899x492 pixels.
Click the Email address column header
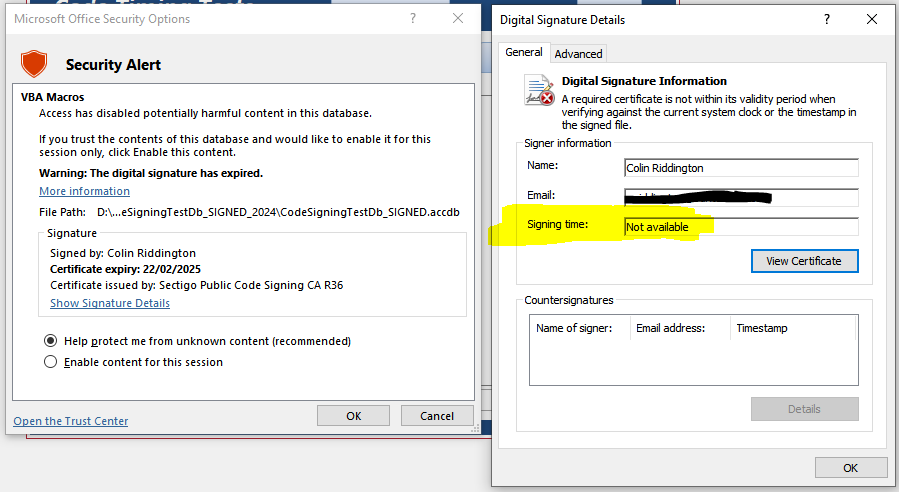click(680, 328)
